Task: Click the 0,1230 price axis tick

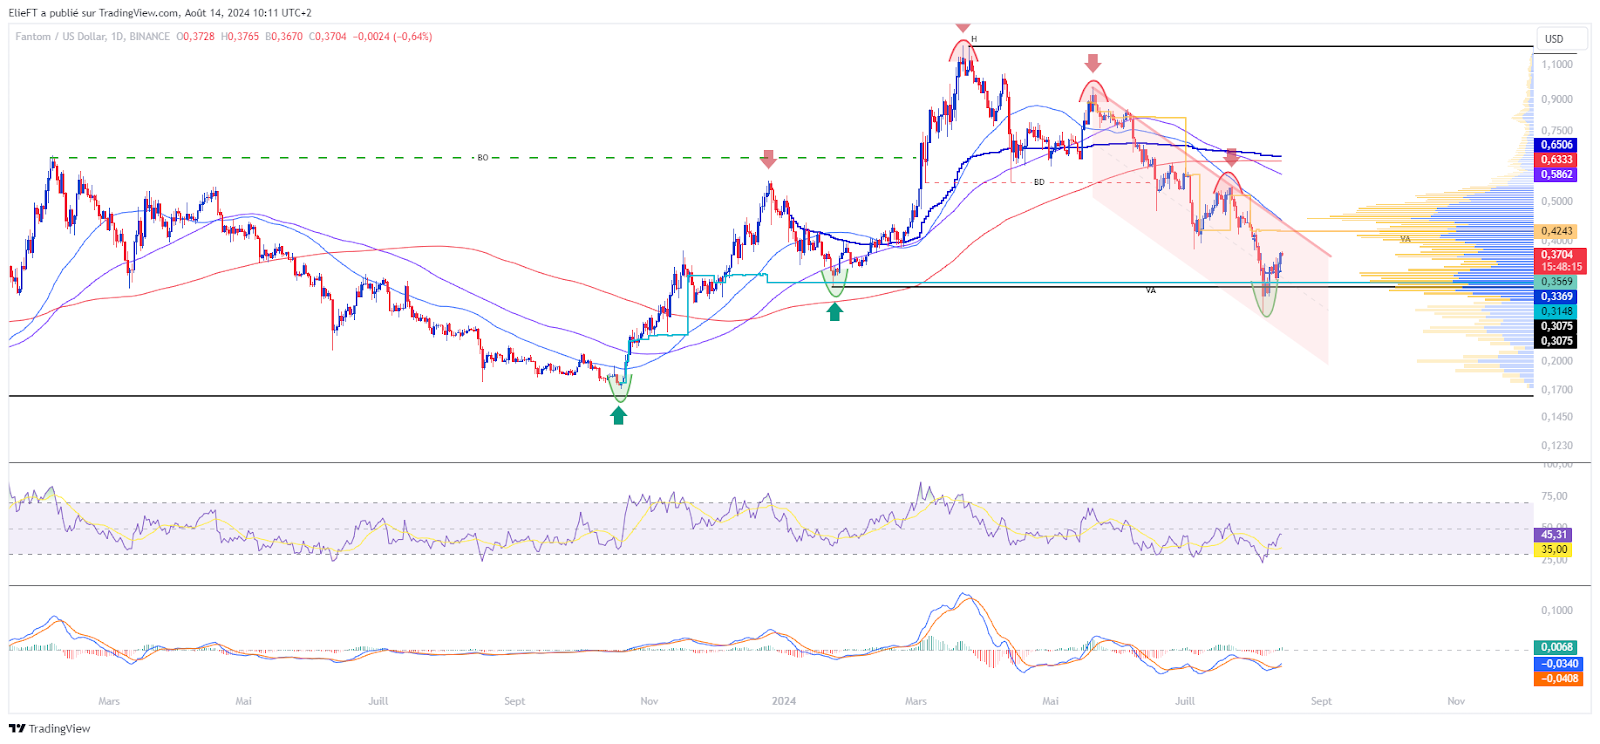Action: (x=1556, y=445)
